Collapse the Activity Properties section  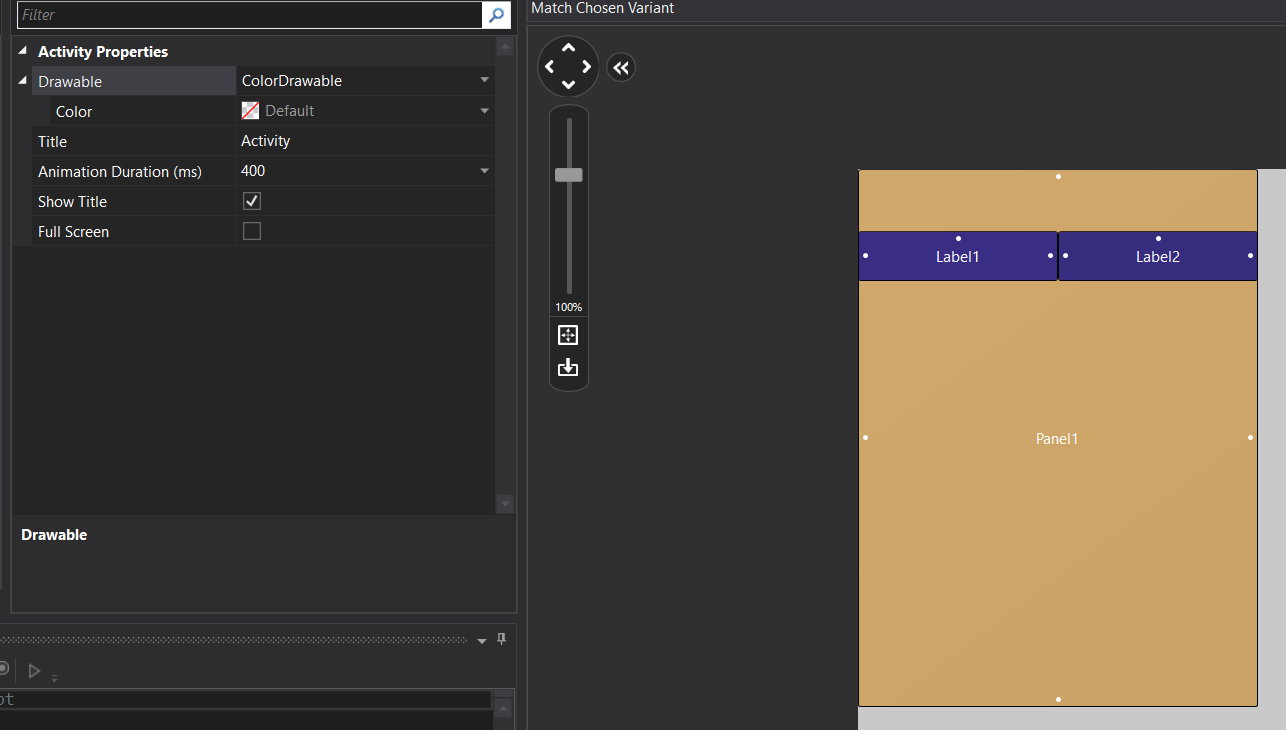[22, 51]
